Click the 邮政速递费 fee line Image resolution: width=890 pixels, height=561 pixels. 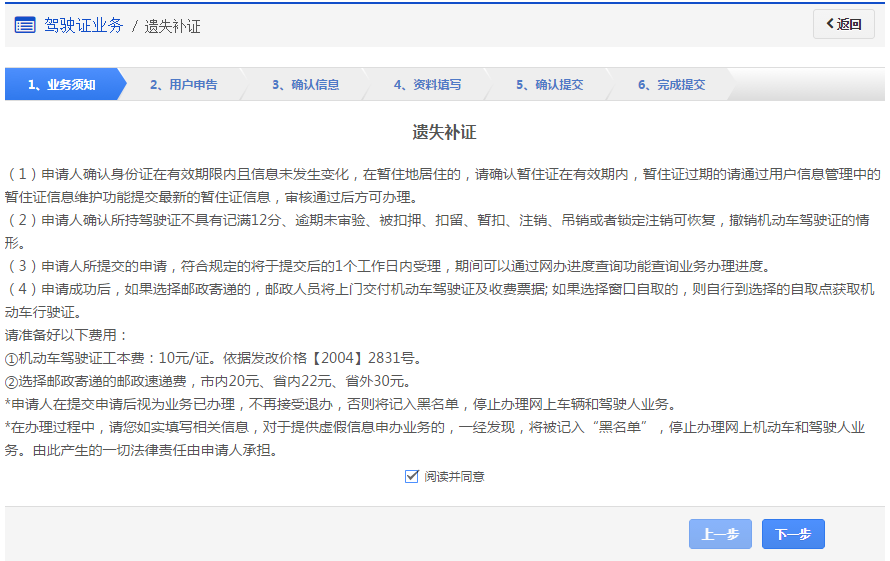point(208,381)
